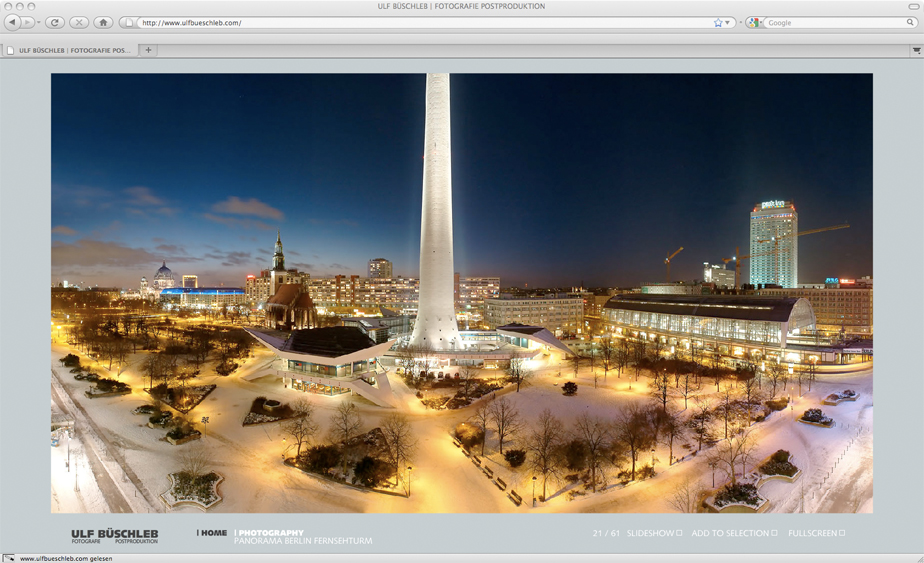Open a new tab with the plus button

[x=149, y=50]
